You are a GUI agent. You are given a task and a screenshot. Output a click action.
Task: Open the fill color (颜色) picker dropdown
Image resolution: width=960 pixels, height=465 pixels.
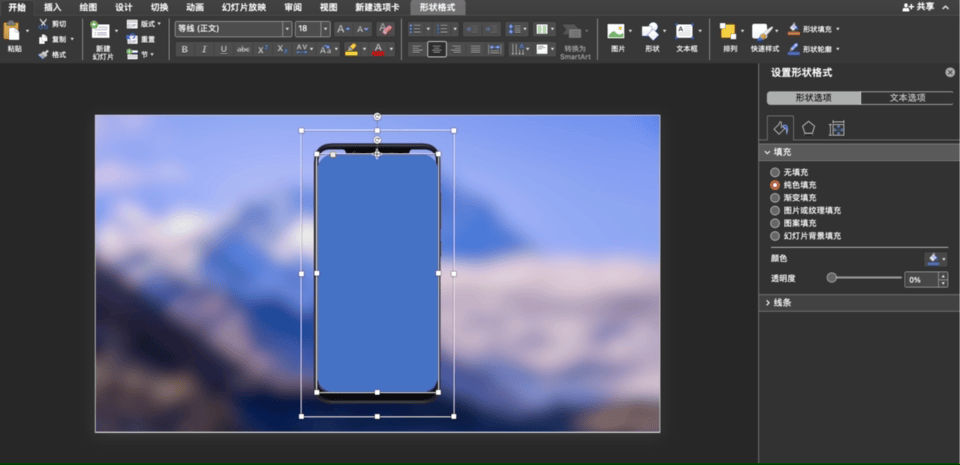[x=937, y=258]
